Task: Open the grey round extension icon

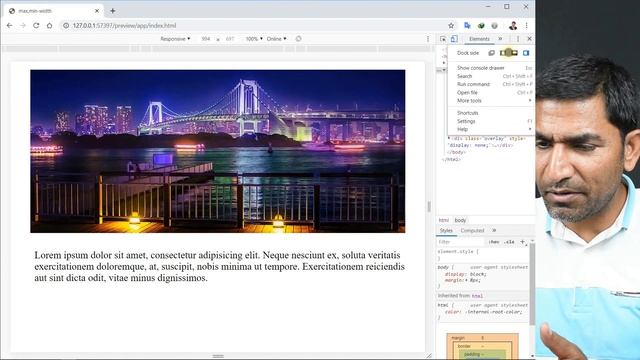Action: coord(494,25)
